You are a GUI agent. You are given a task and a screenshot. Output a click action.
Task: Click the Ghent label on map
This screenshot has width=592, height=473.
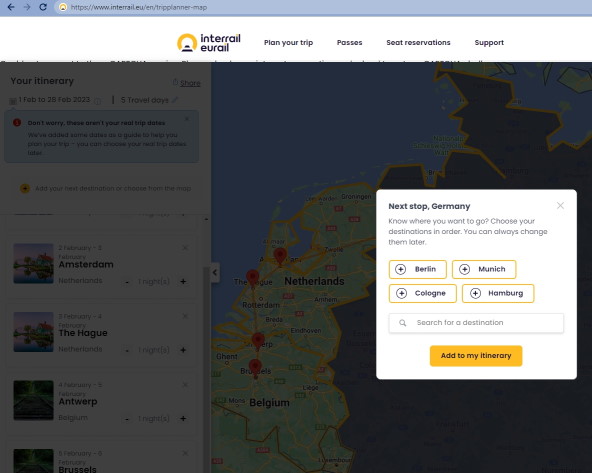(227, 356)
